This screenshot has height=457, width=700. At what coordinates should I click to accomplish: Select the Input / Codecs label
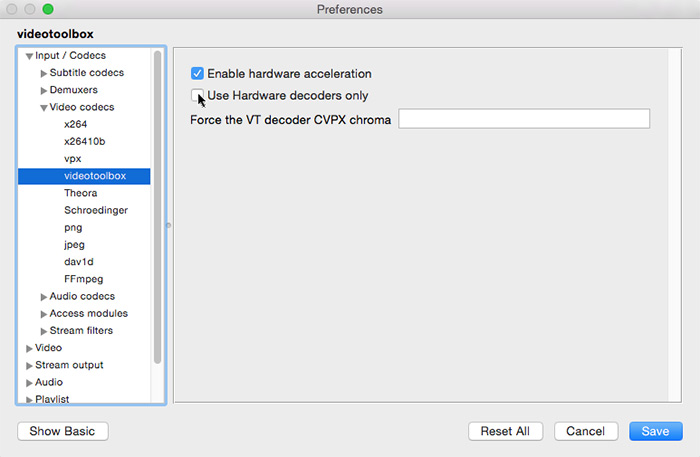coord(71,55)
